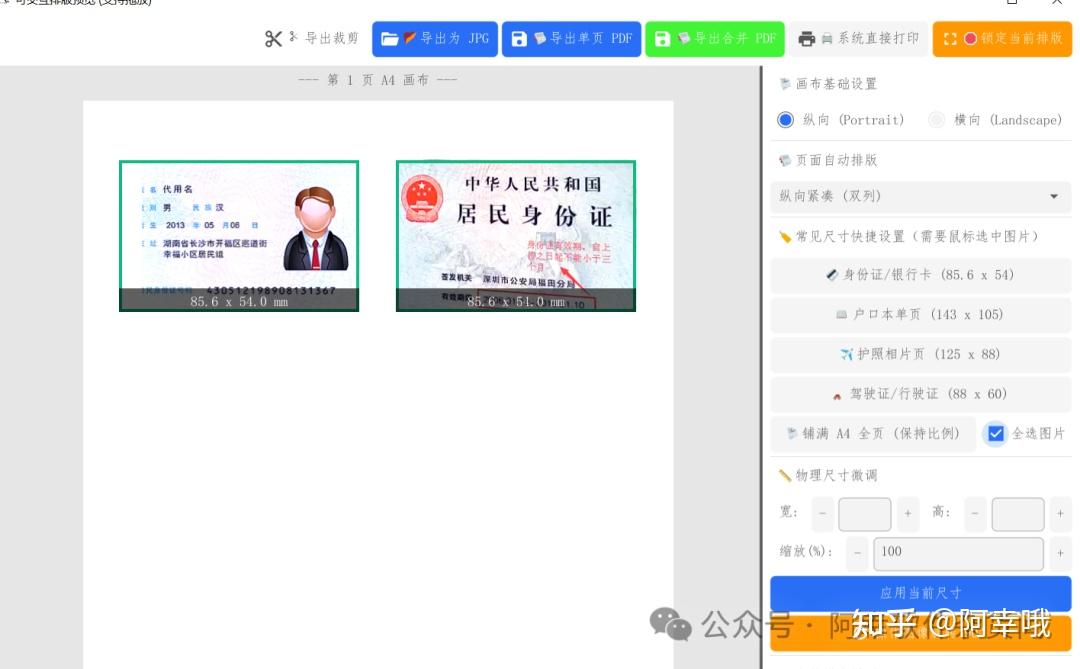This screenshot has width=1080, height=669.
Task: Apply 护照相片页 (125 x 88) size preset
Action: click(920, 354)
